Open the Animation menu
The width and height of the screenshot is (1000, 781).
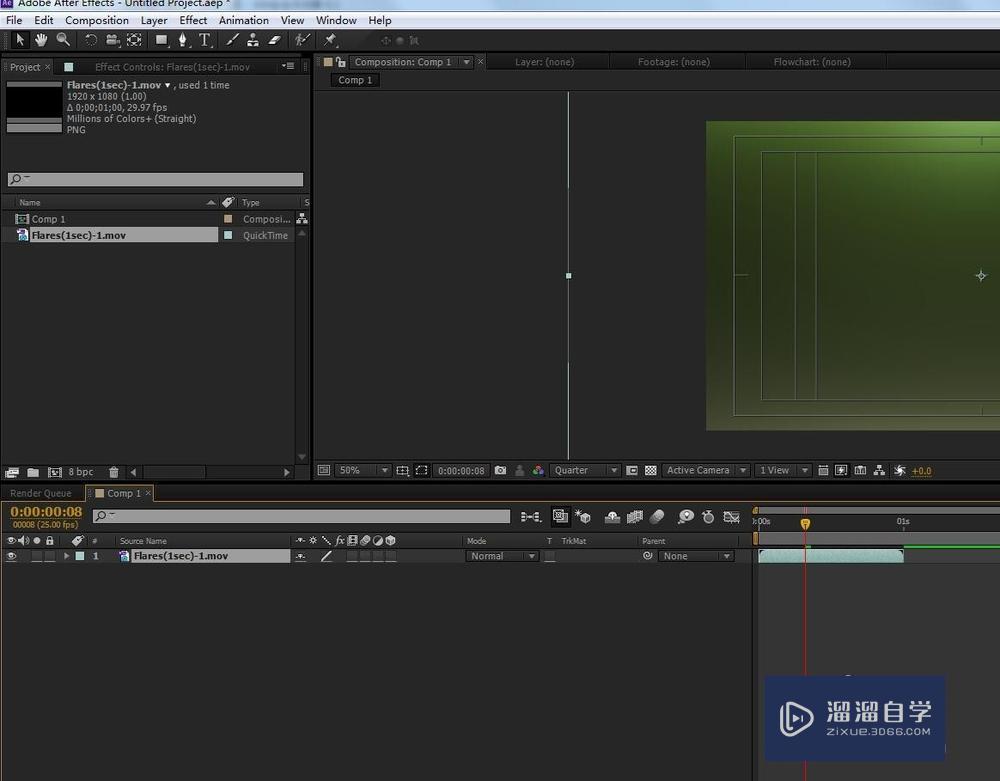click(244, 20)
